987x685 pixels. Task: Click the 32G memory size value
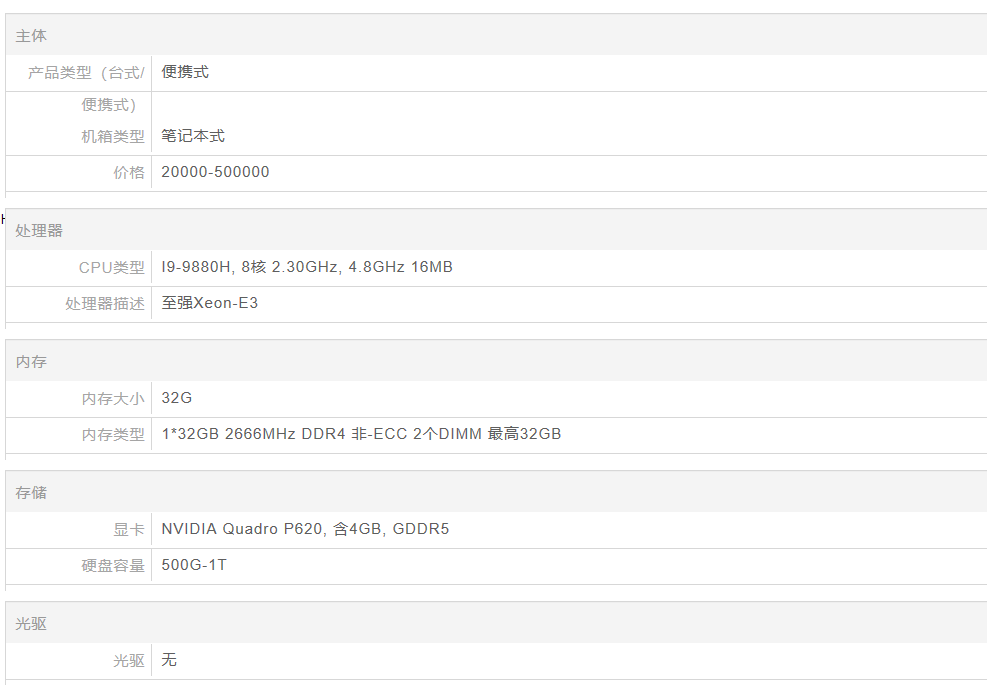[177, 398]
